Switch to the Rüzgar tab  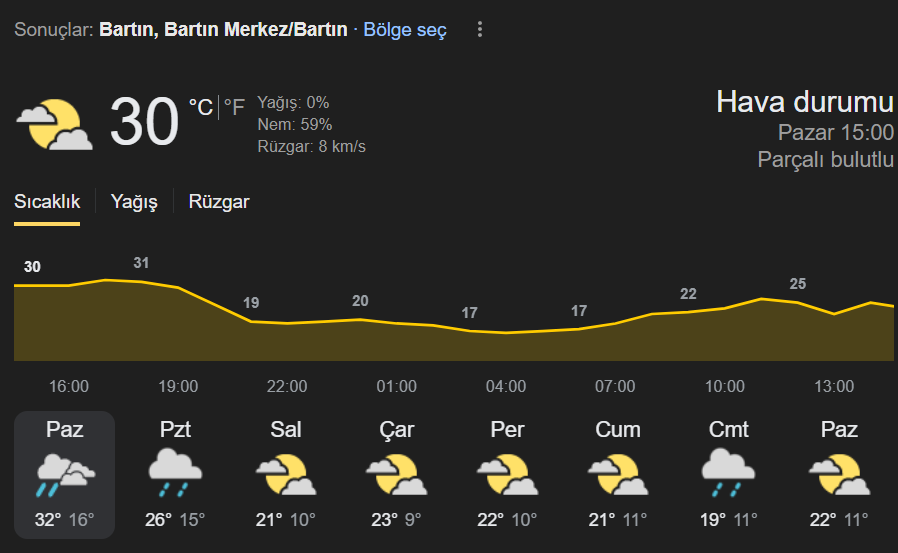219,202
